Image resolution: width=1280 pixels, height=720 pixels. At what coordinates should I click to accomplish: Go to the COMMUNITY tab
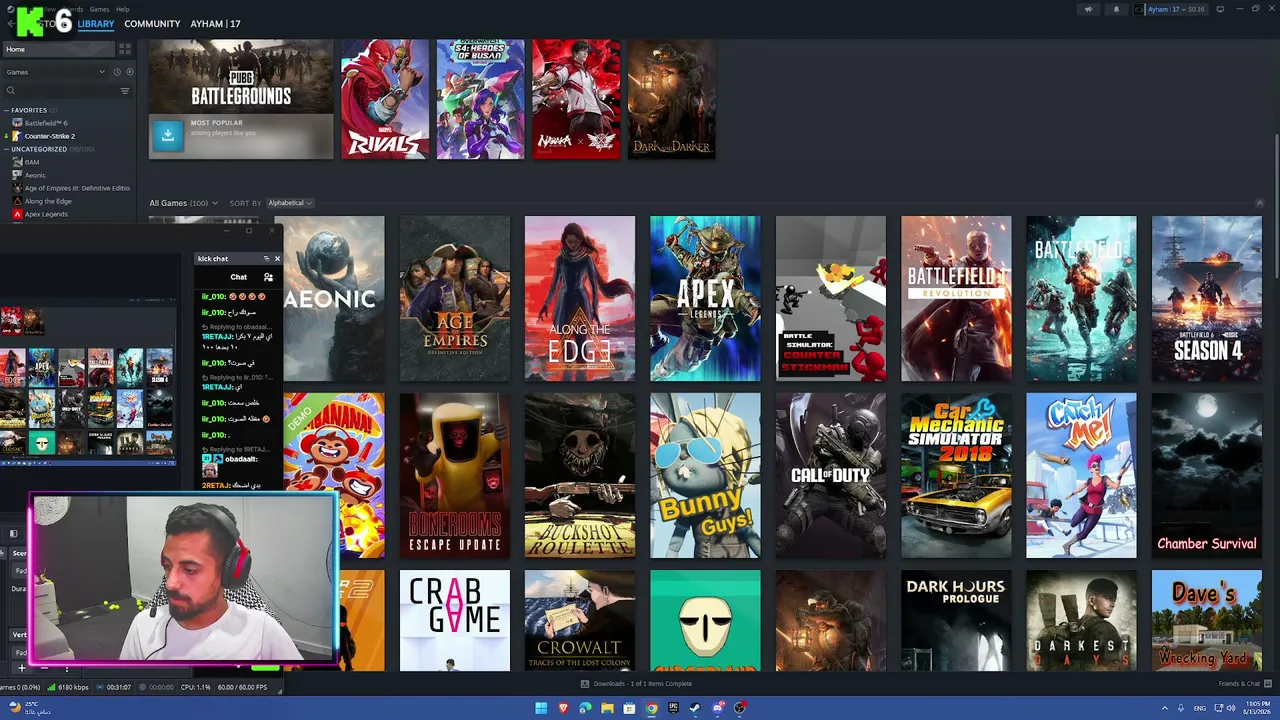(x=152, y=23)
